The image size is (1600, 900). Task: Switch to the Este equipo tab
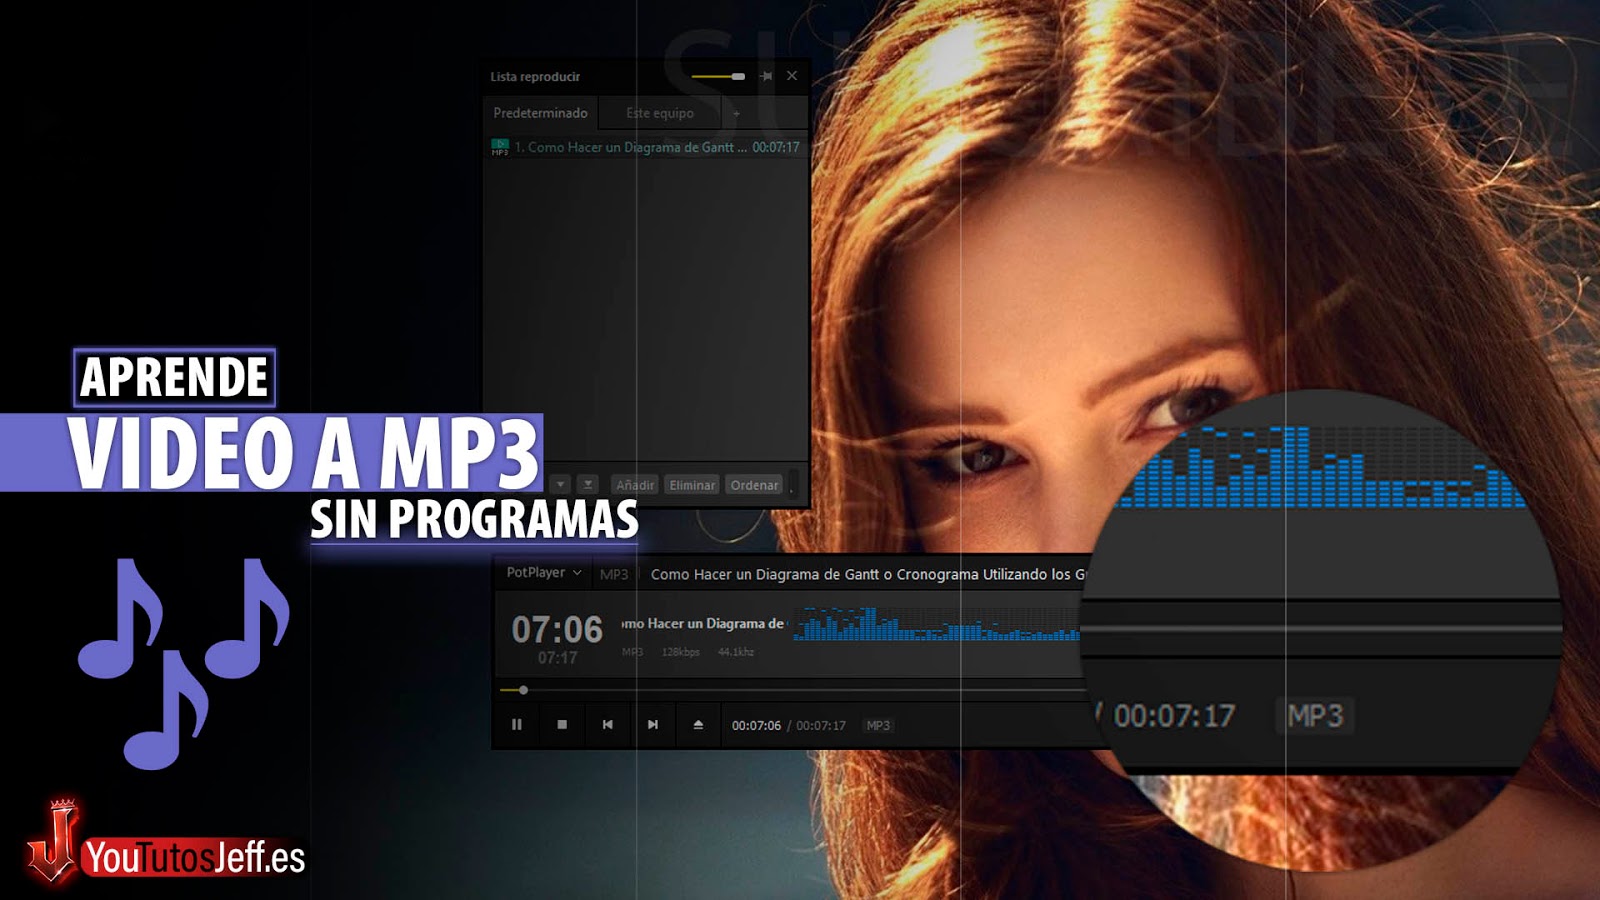tap(660, 113)
